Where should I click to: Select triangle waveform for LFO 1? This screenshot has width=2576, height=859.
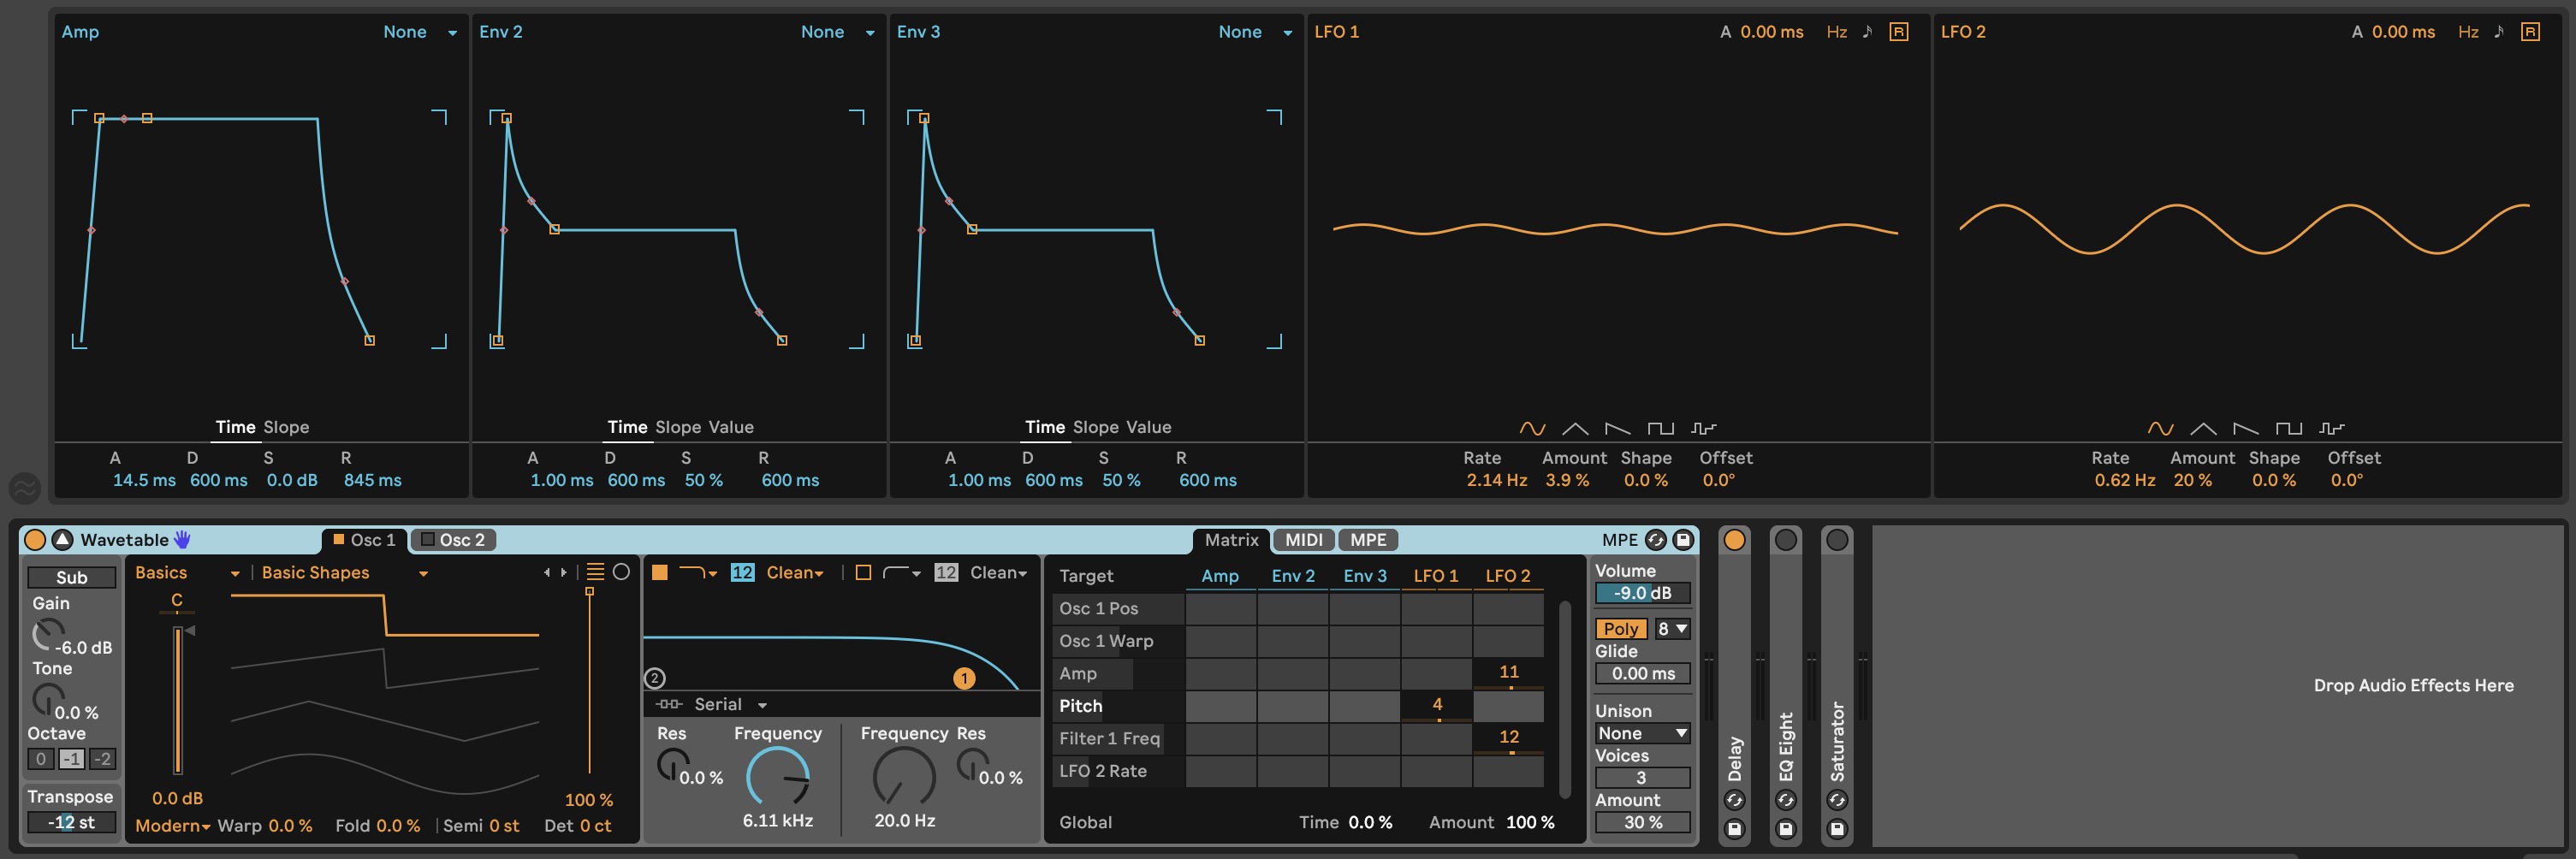(1575, 428)
